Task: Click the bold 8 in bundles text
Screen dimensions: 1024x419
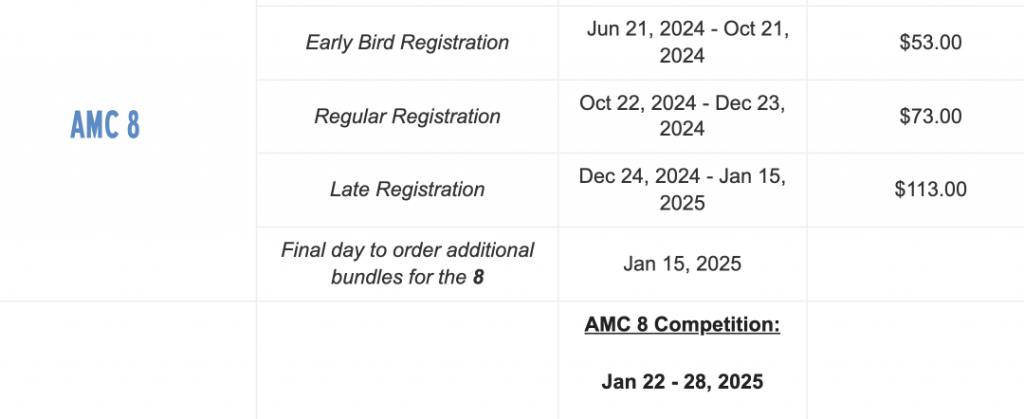Action: click(479, 277)
